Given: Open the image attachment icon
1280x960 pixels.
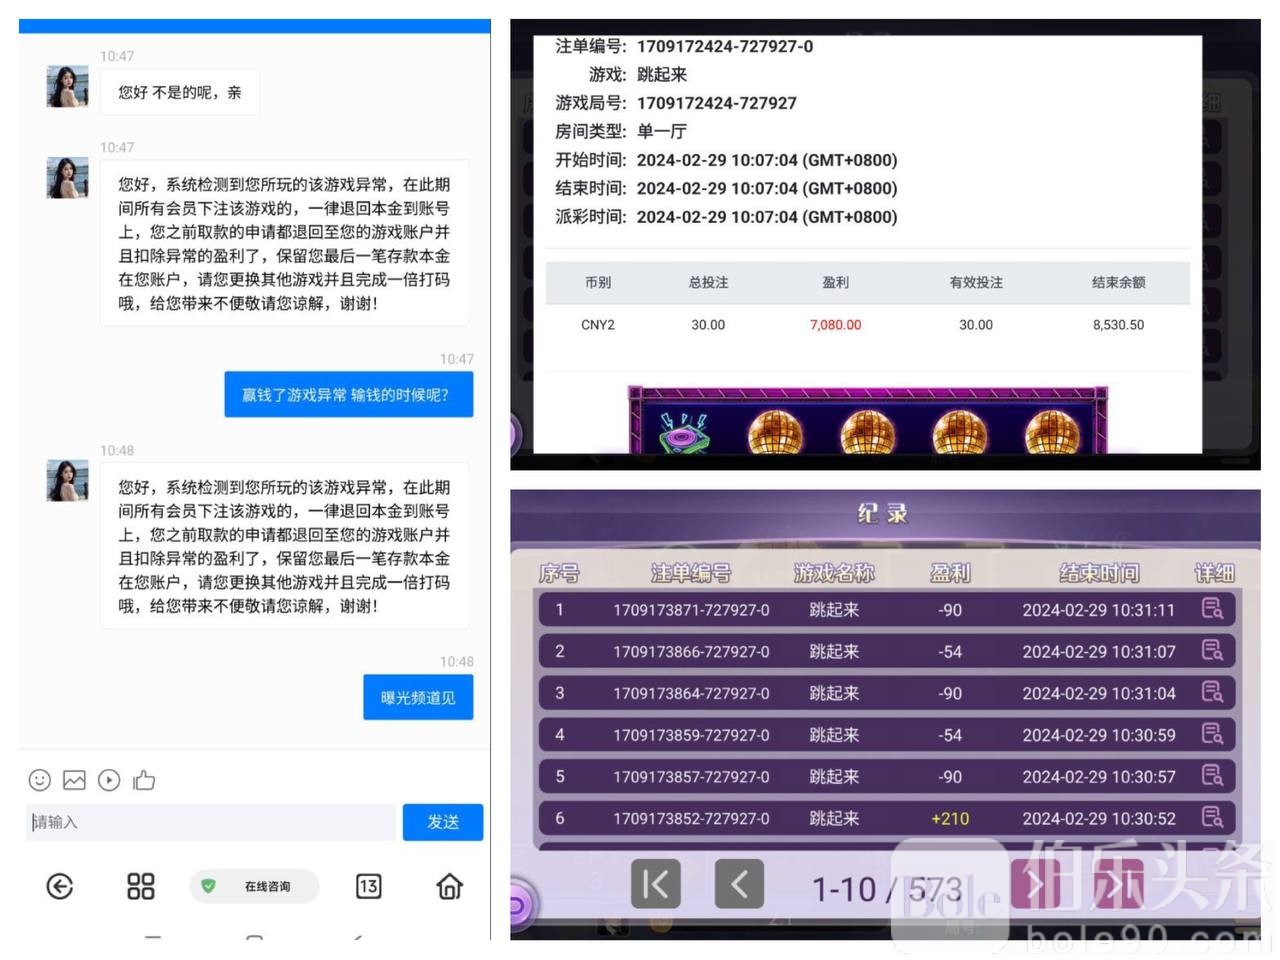Looking at the screenshot, I should click(74, 780).
